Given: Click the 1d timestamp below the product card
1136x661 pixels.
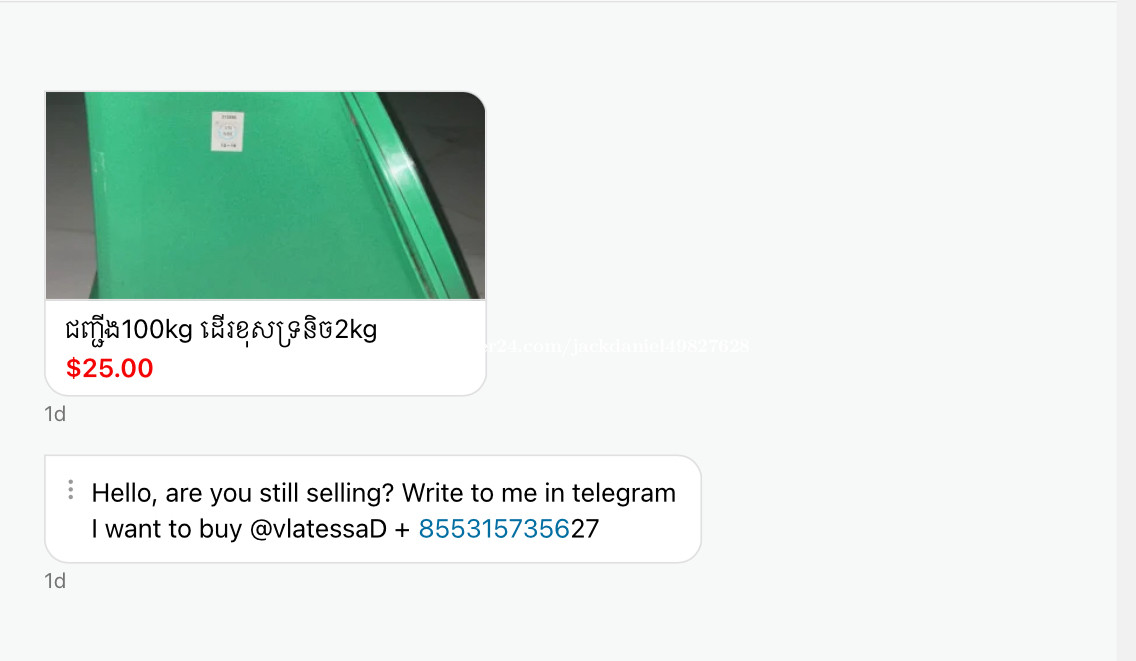Looking at the screenshot, I should tap(55, 414).
